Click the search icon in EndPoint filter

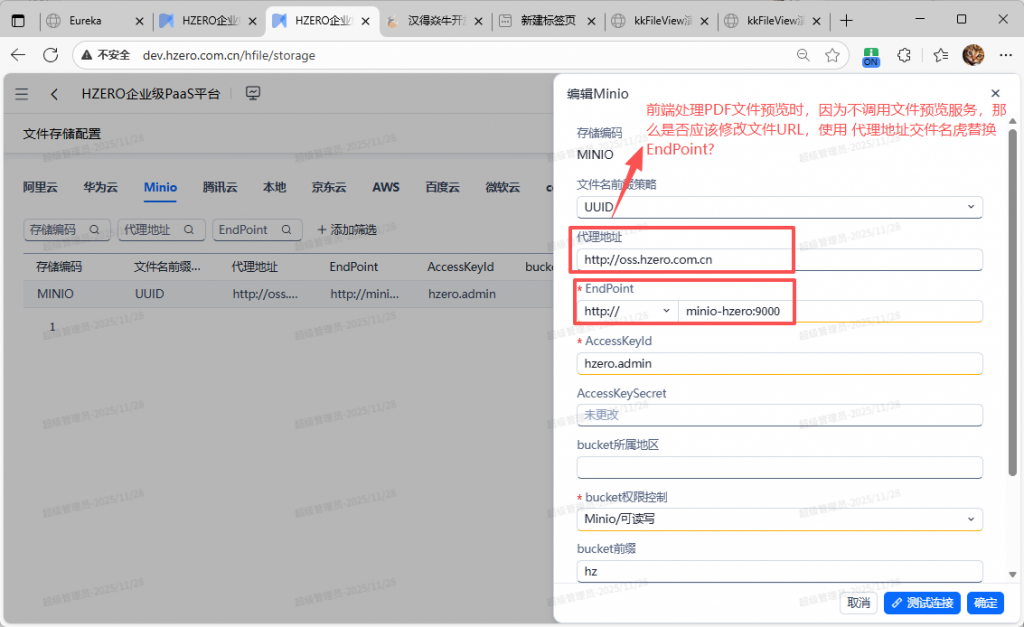(286, 230)
